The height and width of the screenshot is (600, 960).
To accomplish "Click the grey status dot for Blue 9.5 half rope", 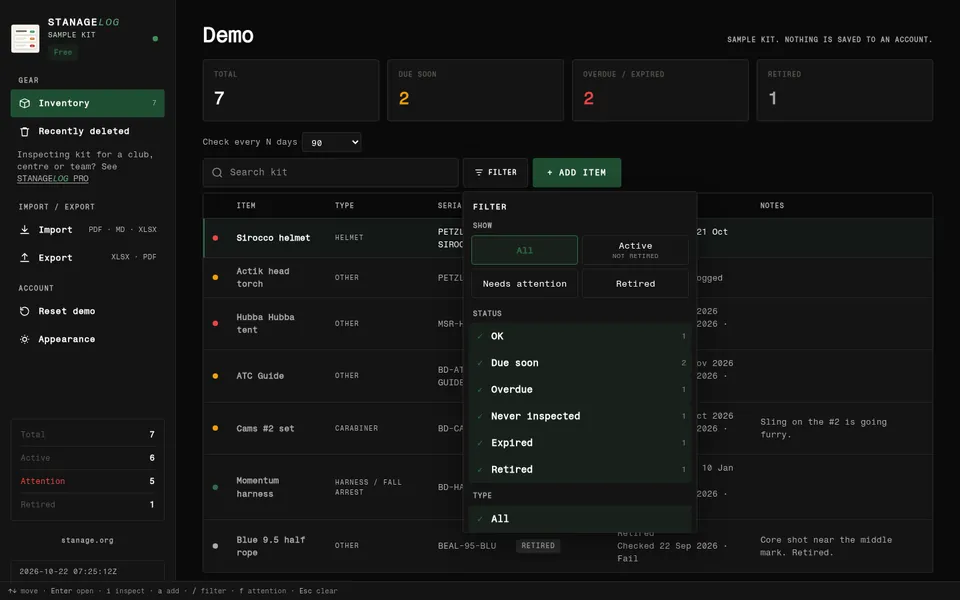I will tap(216, 546).
